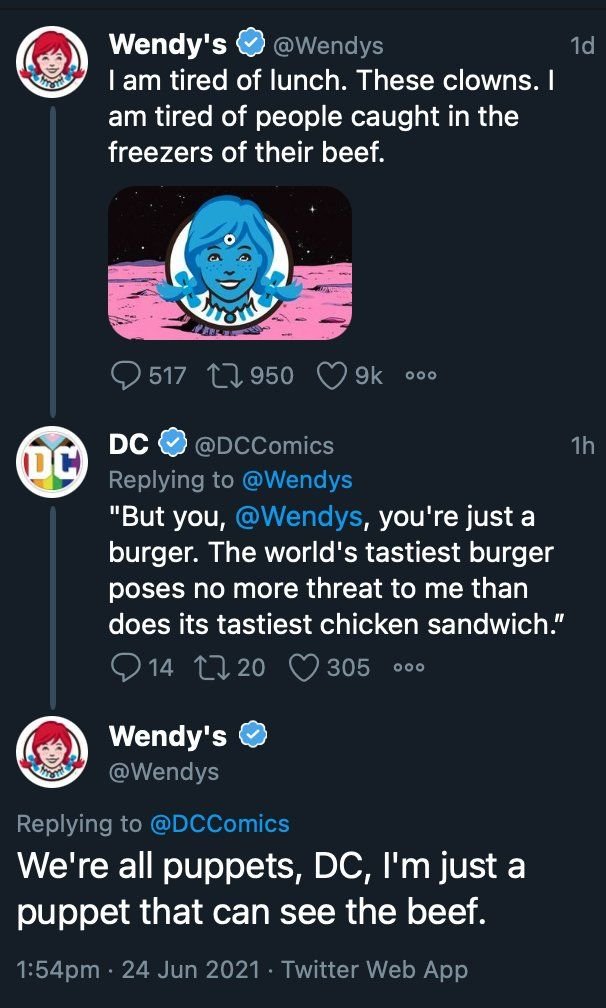Click Wendy's avatar on the main tweet

[x=50, y=753]
